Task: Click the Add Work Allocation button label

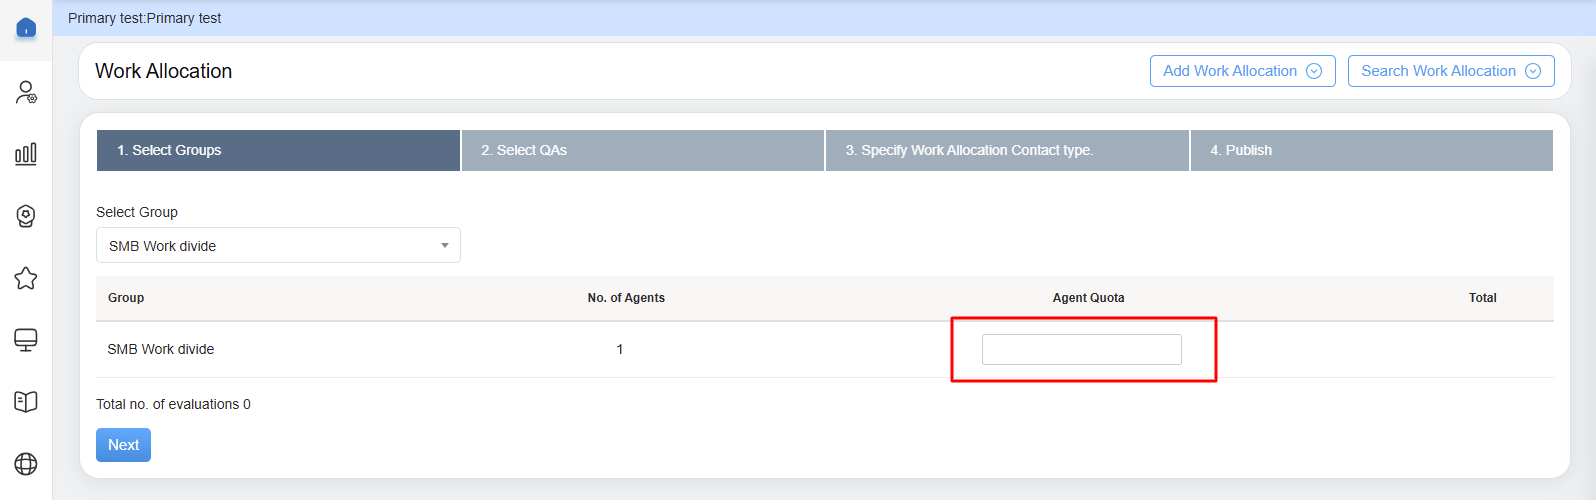Action: pos(1229,71)
